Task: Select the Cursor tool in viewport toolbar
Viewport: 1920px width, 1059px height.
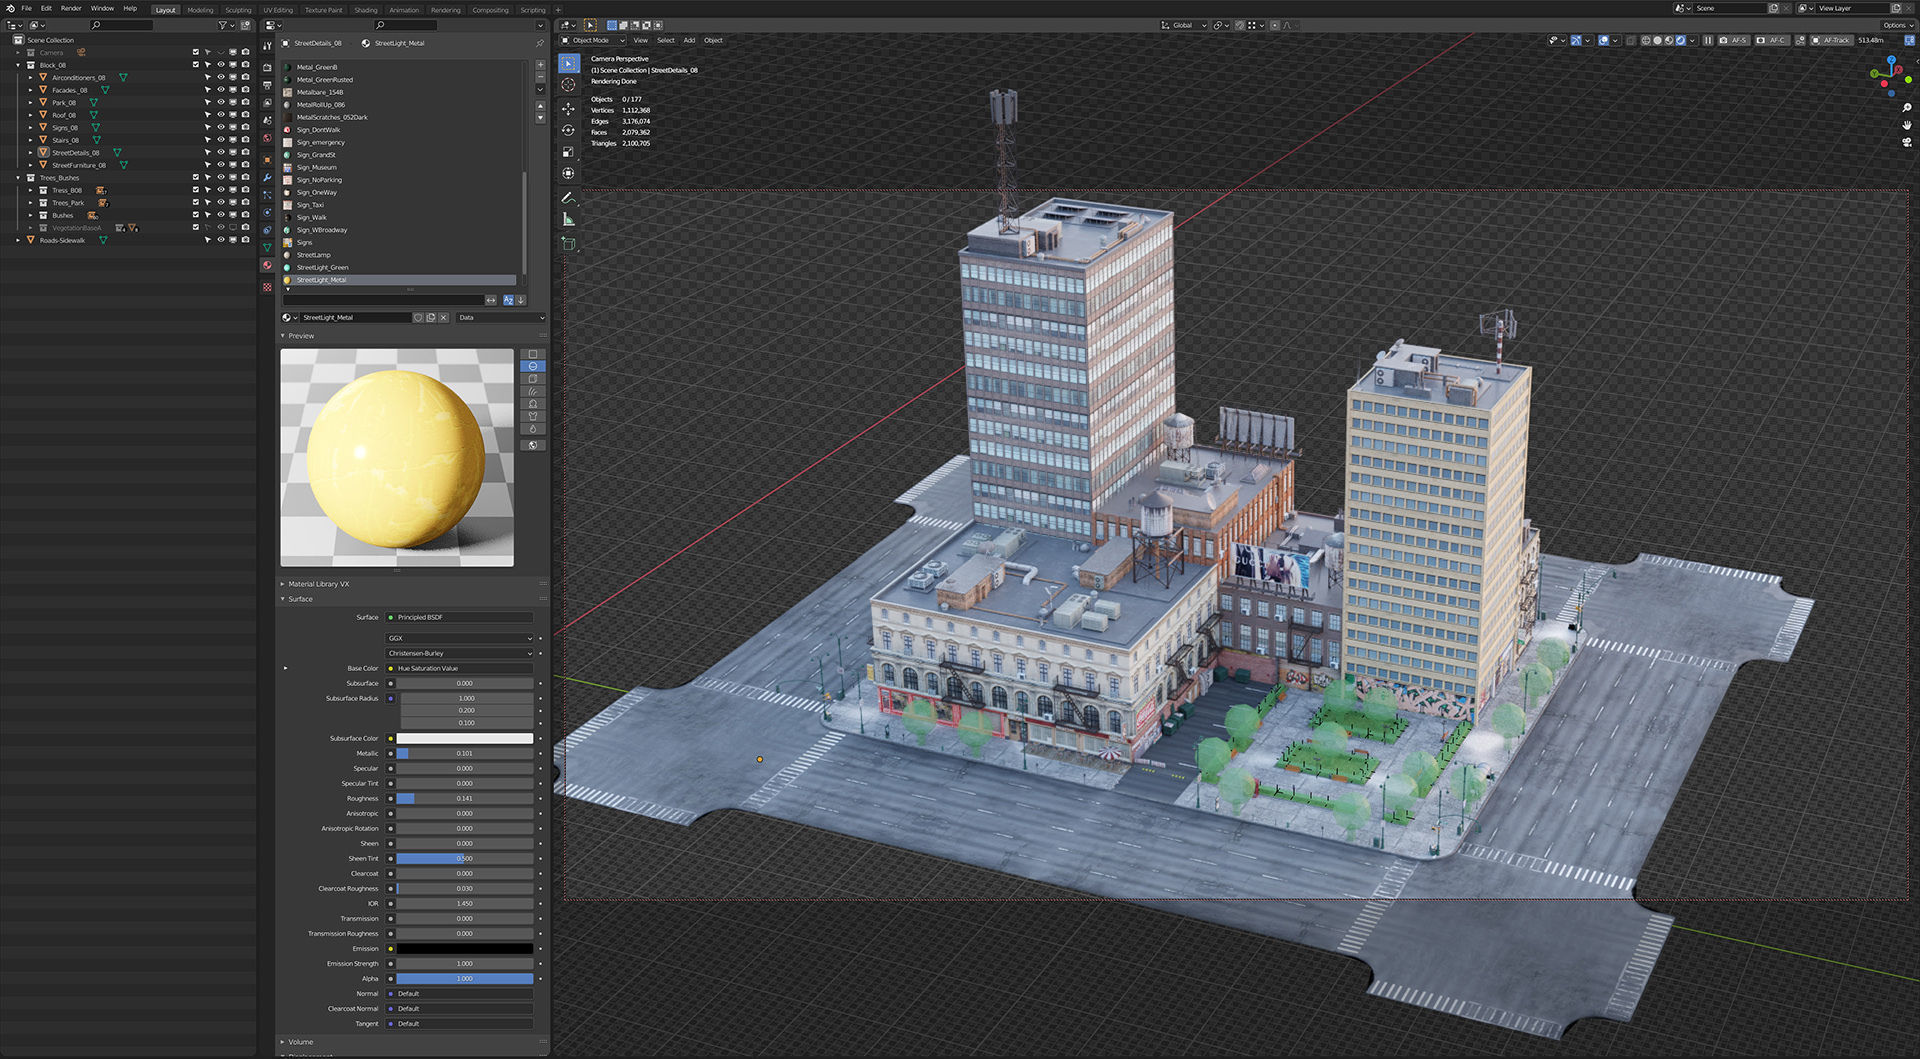Action: [568, 85]
